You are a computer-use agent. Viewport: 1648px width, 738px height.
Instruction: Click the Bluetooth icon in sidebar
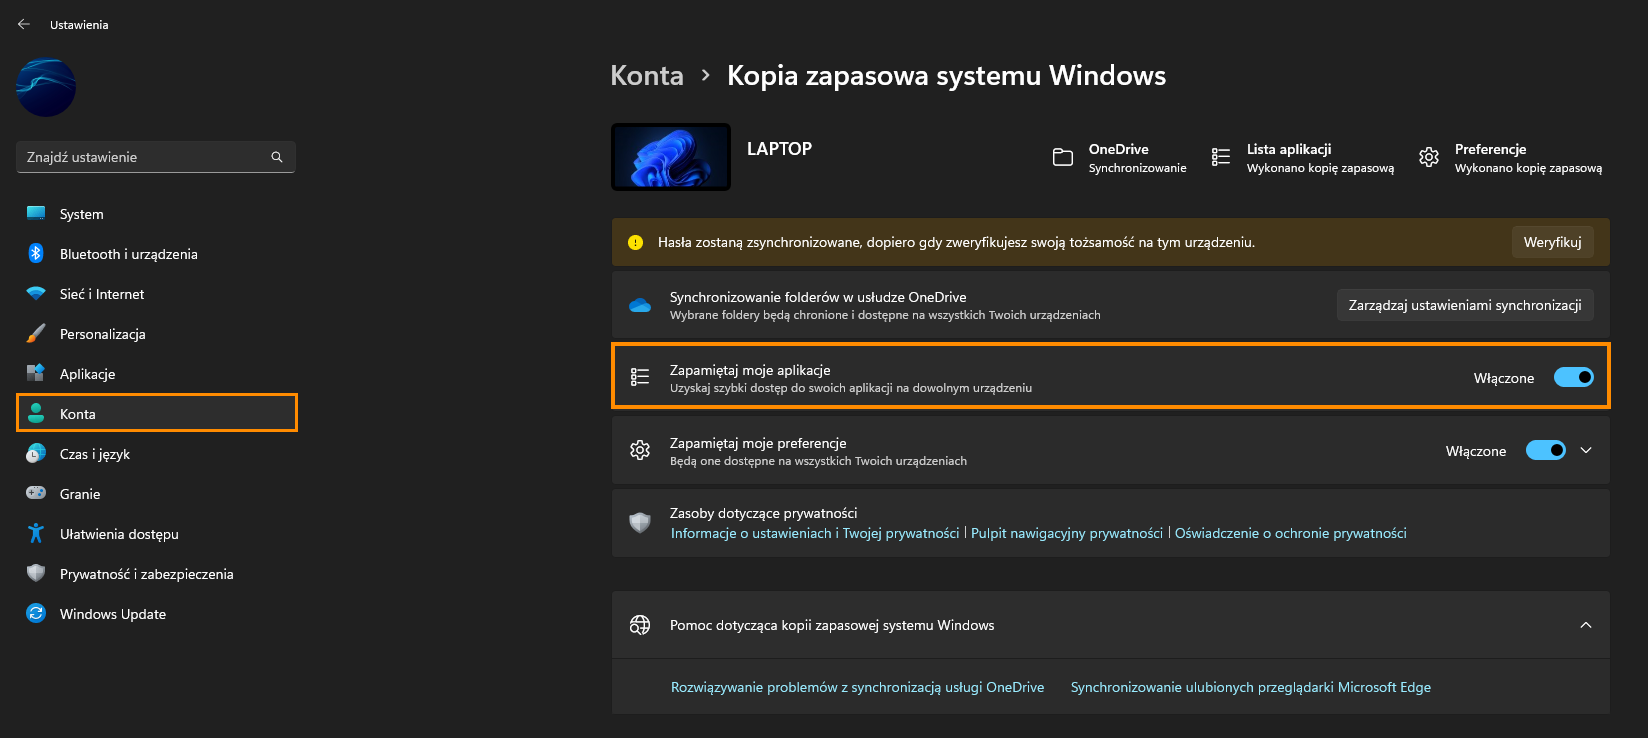(36, 253)
